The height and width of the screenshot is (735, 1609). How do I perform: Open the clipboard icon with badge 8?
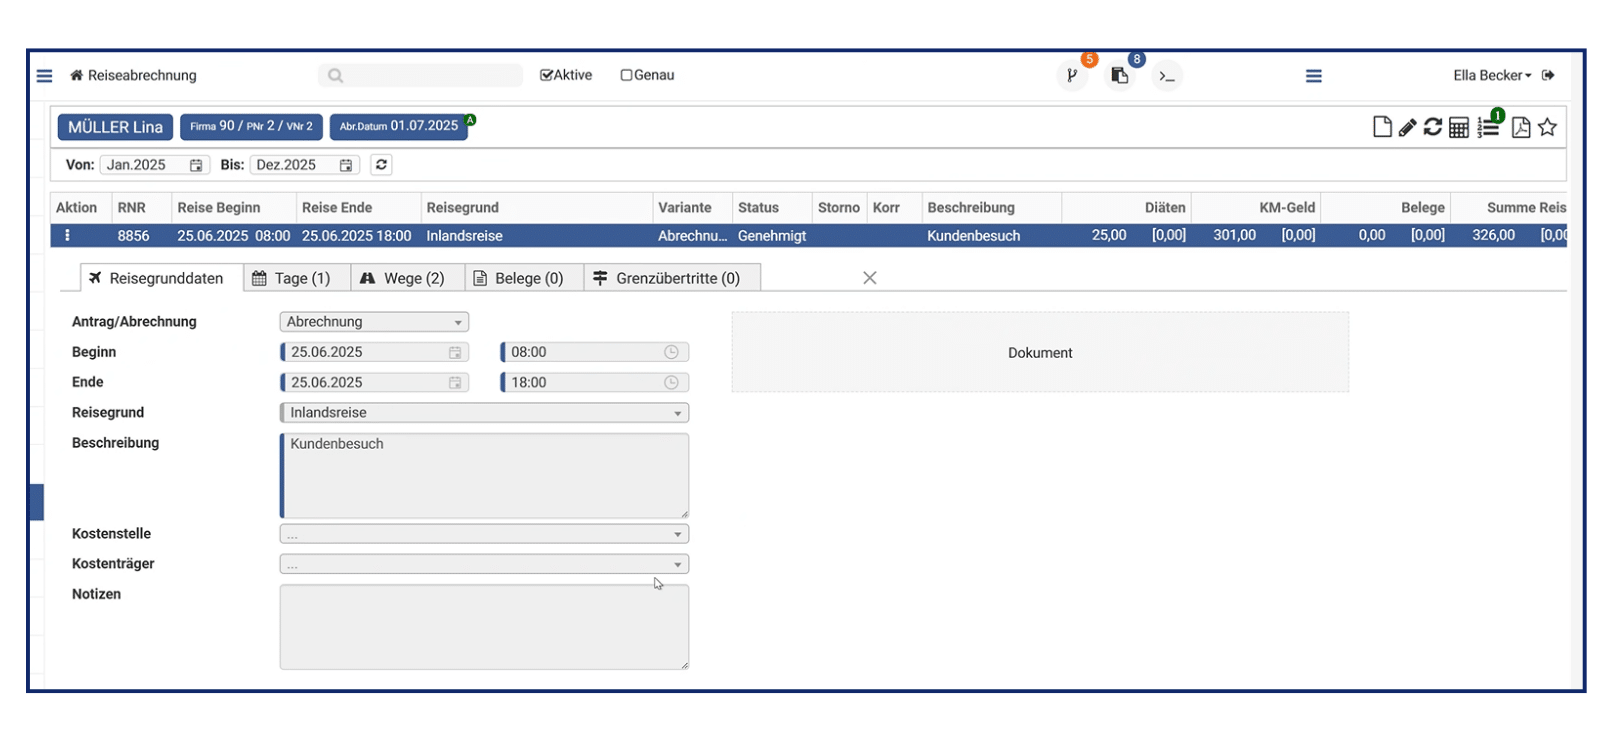pyautogui.click(x=1120, y=76)
